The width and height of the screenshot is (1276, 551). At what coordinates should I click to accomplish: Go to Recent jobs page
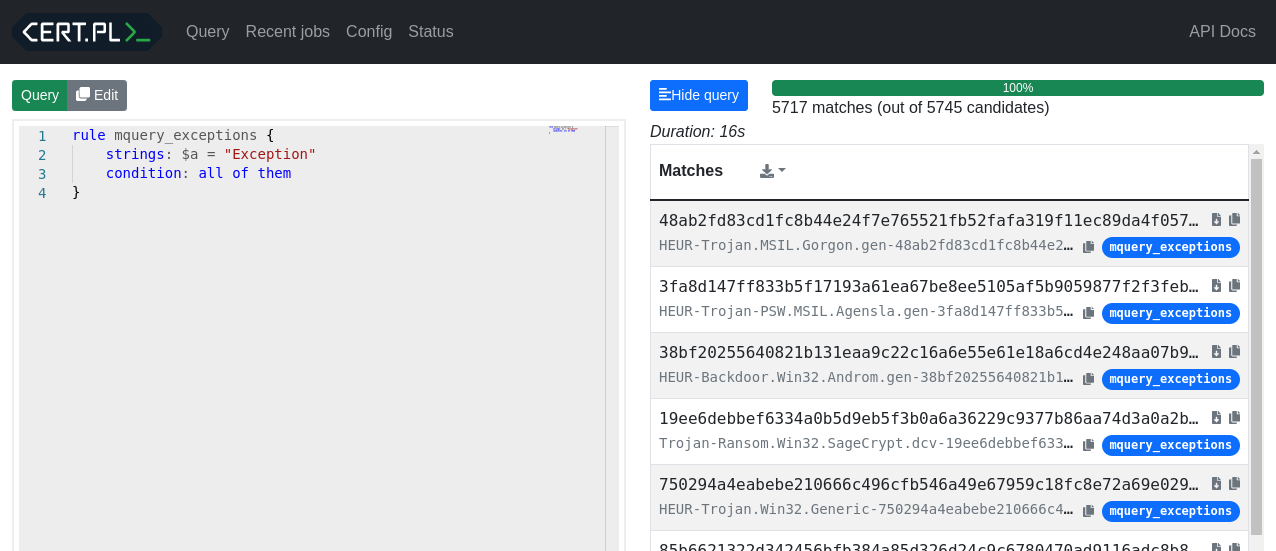coord(288,32)
